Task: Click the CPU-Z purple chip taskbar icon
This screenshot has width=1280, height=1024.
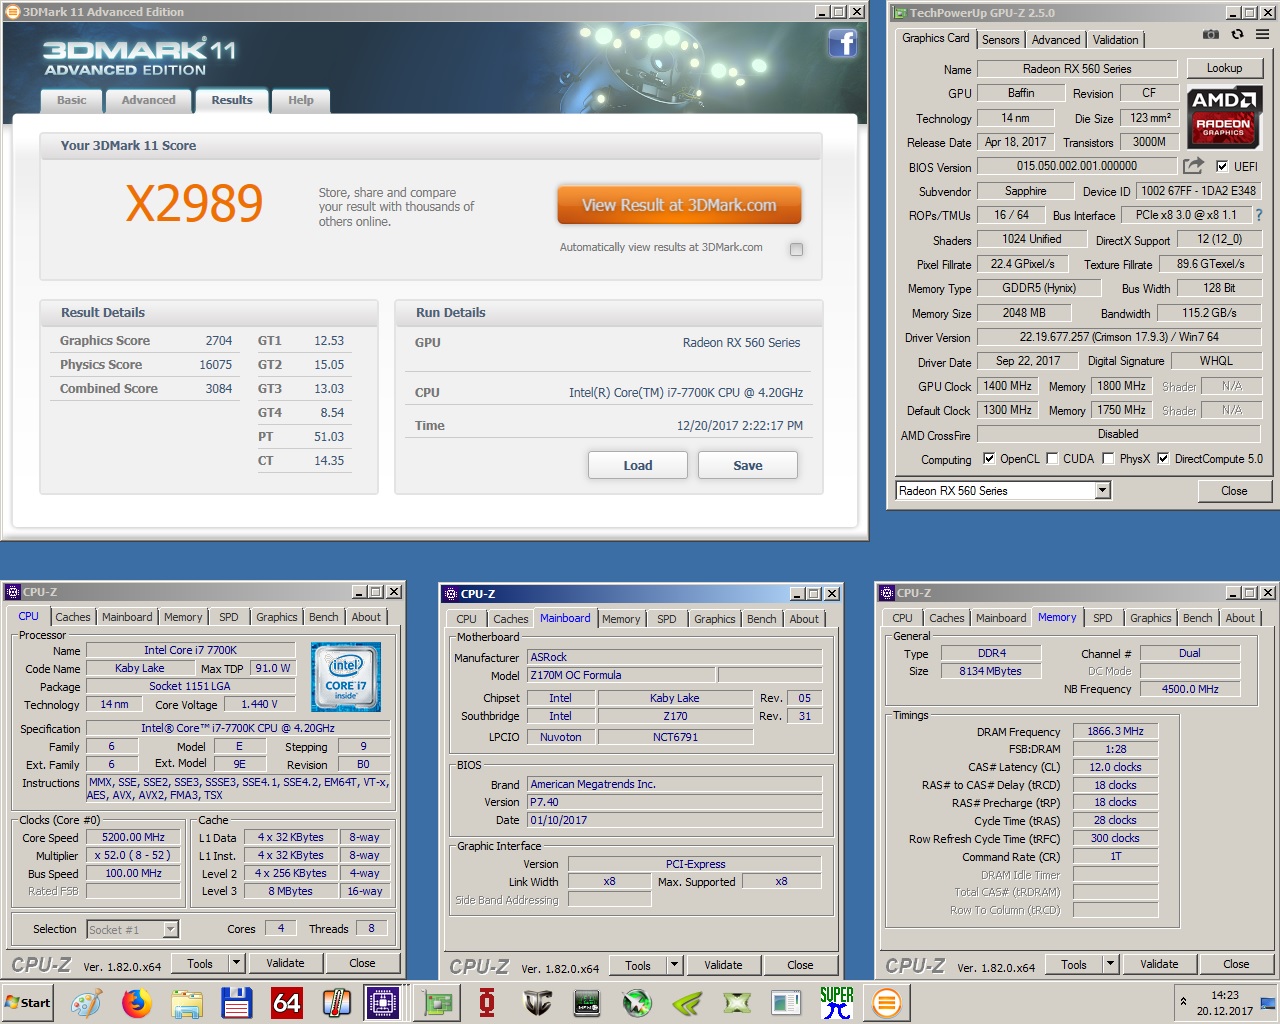Action: click(382, 1002)
